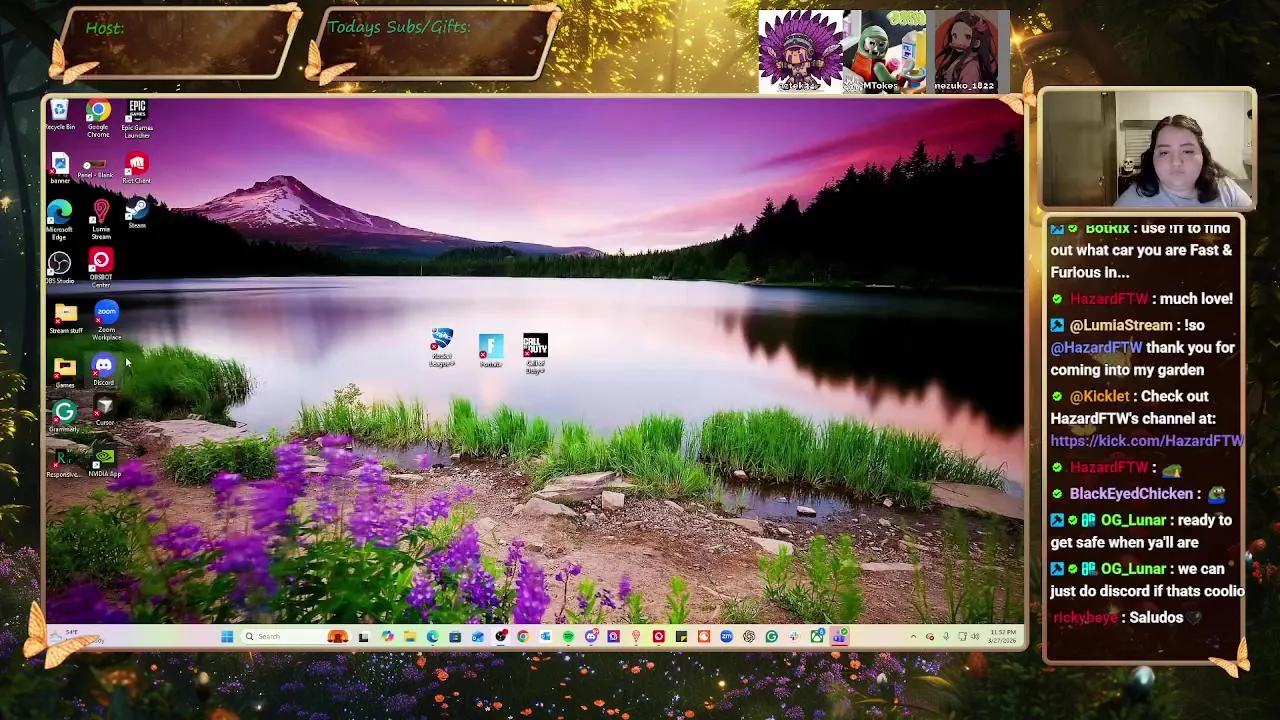Open File Explorer from the taskbar
This screenshot has width=1280, height=720.
click(410, 636)
